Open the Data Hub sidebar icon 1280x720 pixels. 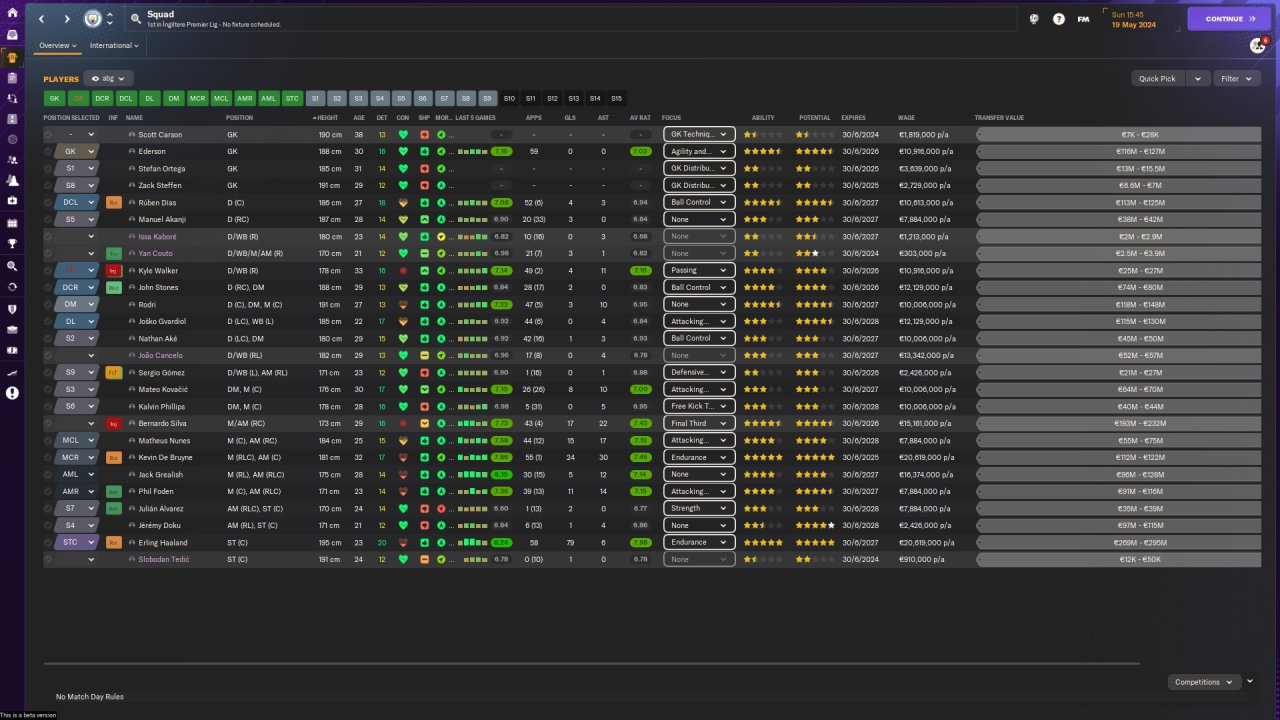(12, 140)
